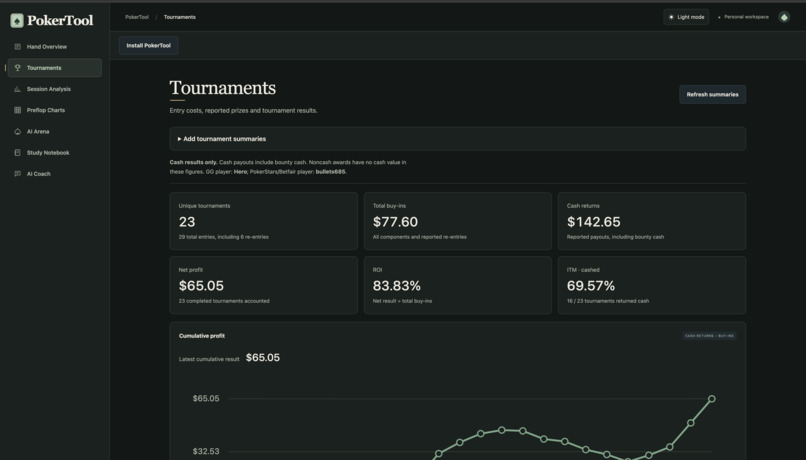The image size is (806, 460).
Task: Click the $65.05 axis label on chart
Action: point(206,398)
